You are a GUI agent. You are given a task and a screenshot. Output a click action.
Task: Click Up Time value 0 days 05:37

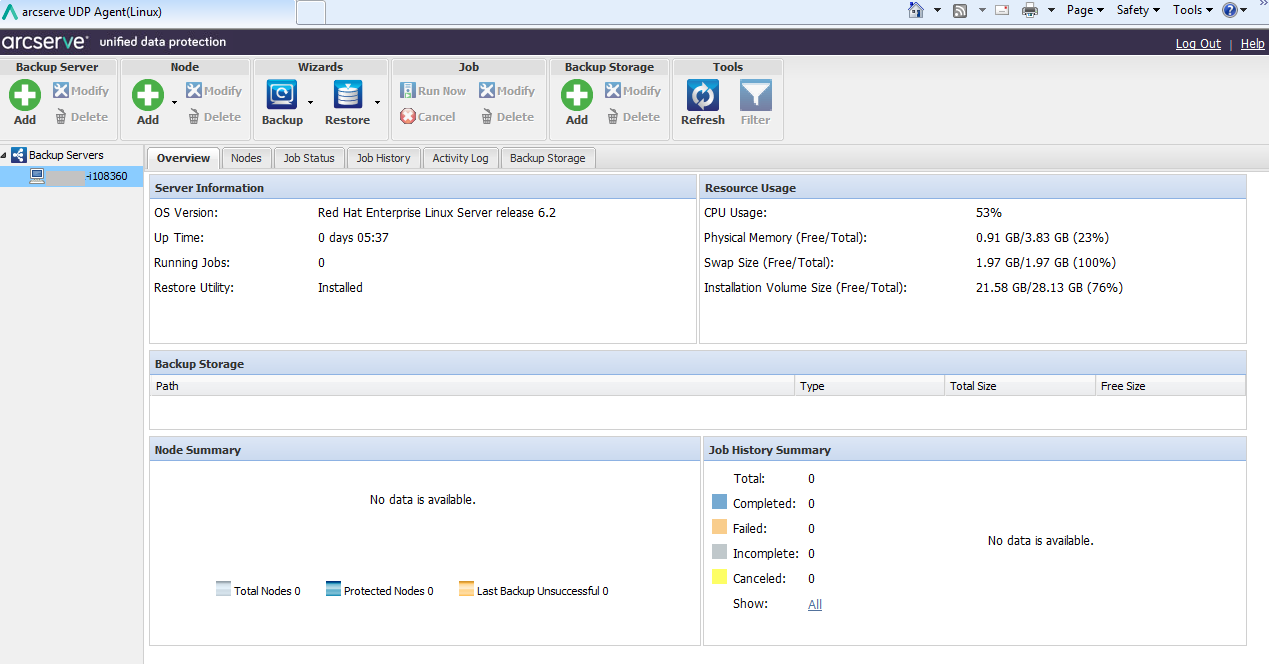pos(353,238)
